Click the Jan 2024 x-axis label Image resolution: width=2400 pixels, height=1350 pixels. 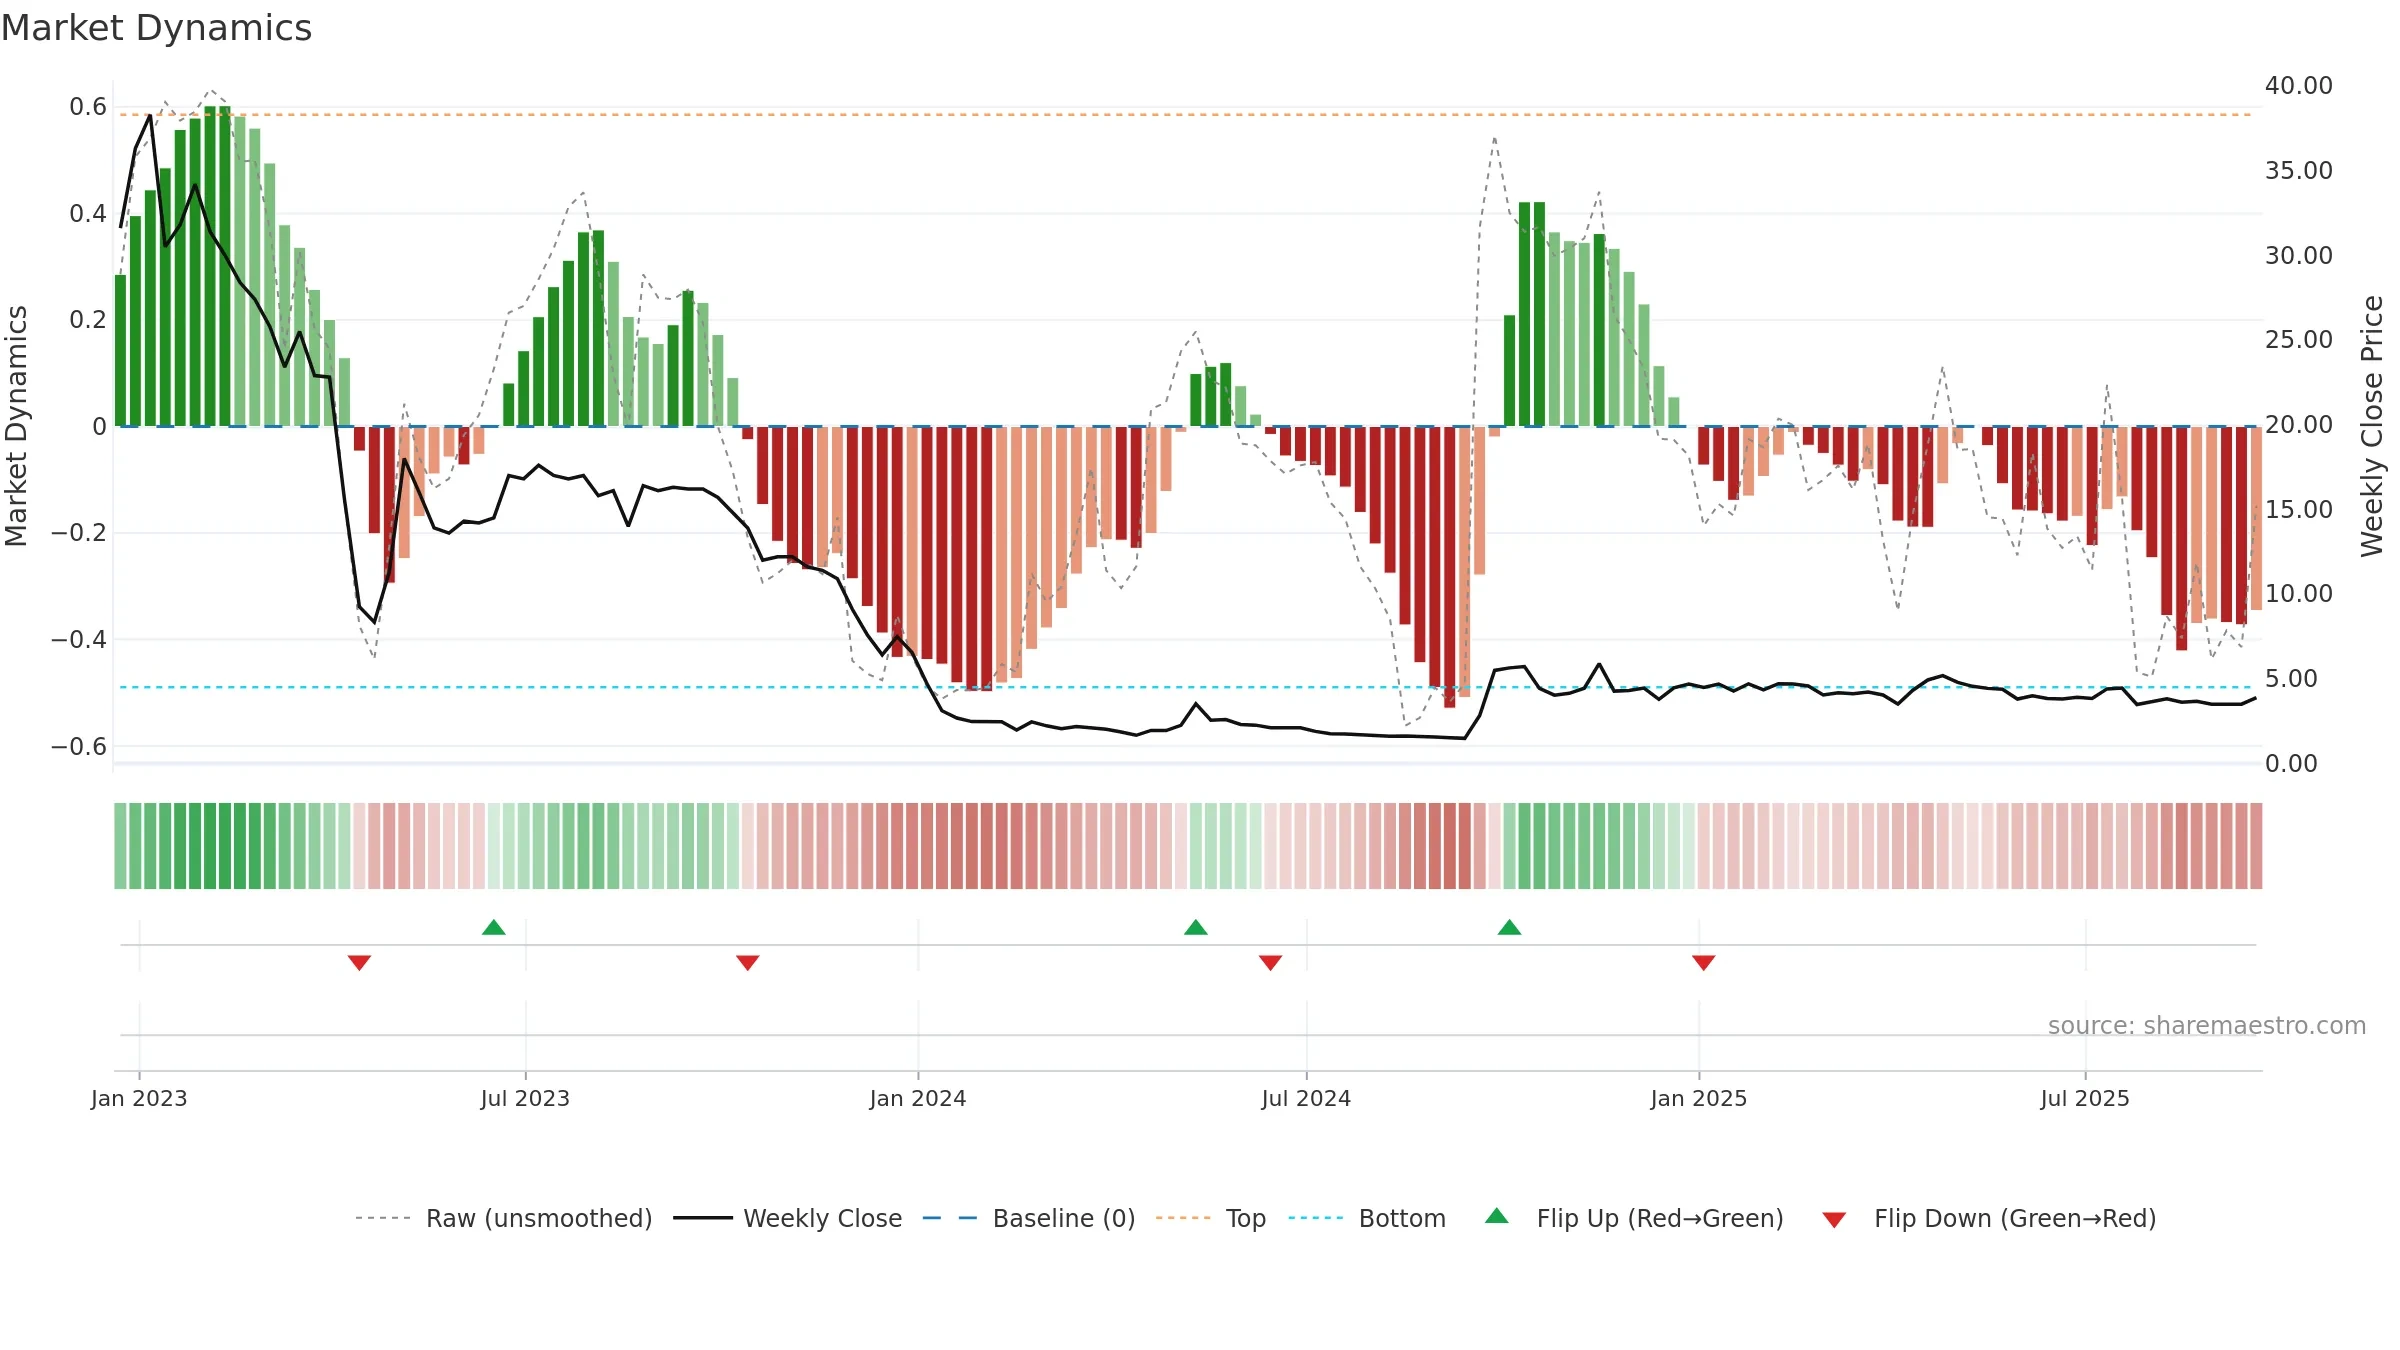click(918, 1098)
